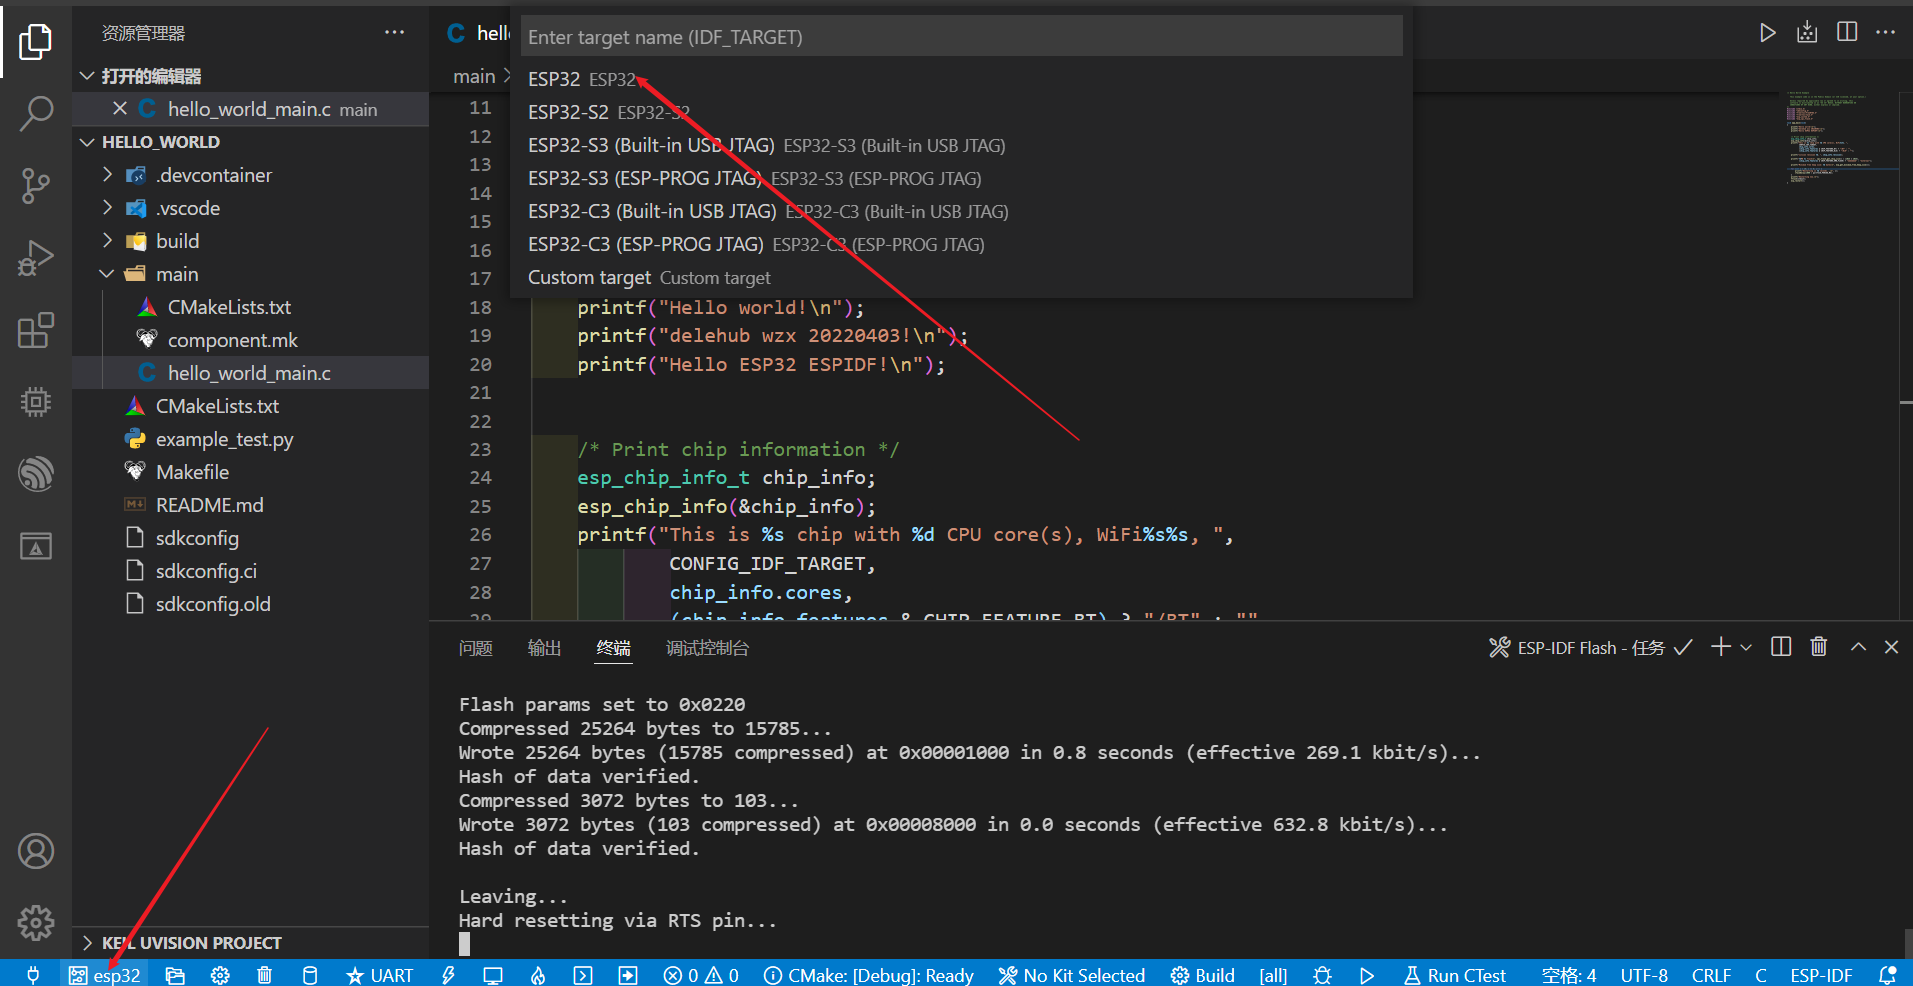Click Run CTest in status bar
The width and height of the screenshot is (1913, 986).
[x=1455, y=975]
